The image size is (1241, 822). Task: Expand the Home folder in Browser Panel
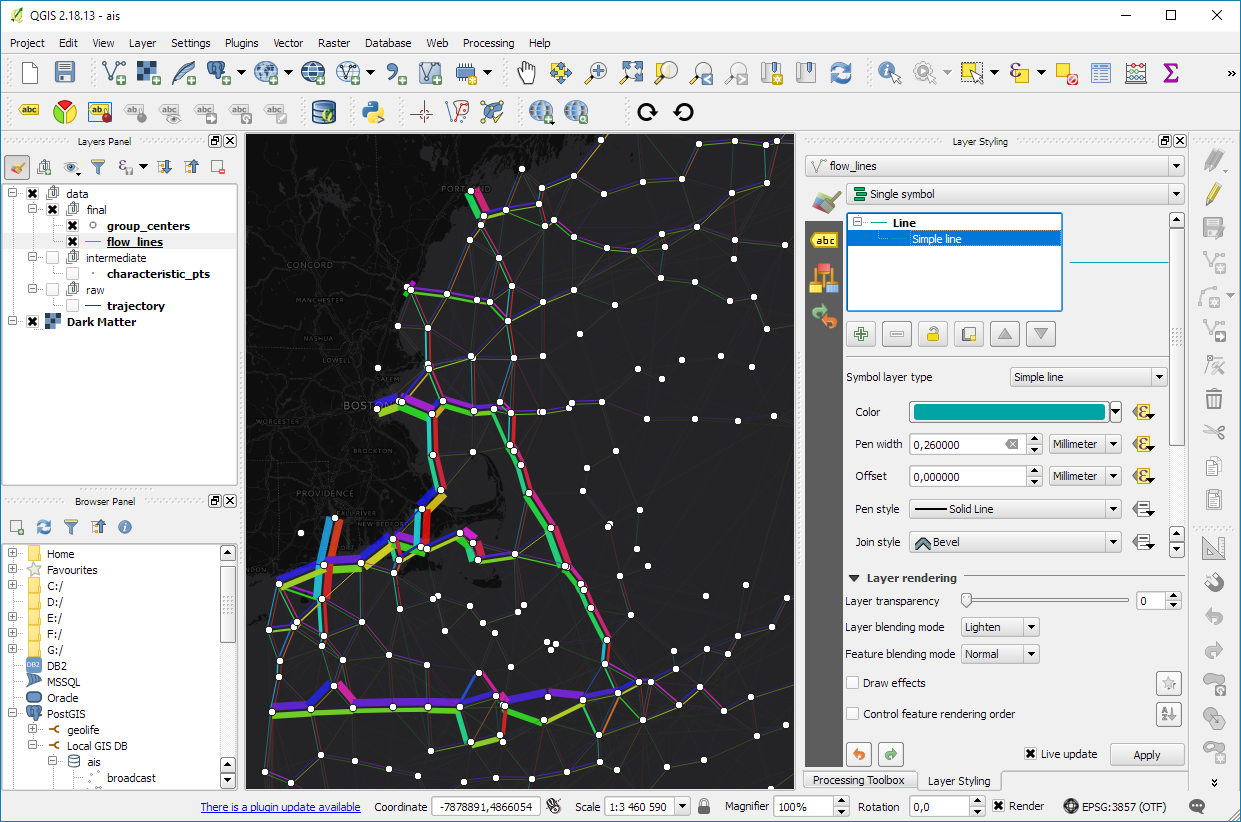coord(13,554)
